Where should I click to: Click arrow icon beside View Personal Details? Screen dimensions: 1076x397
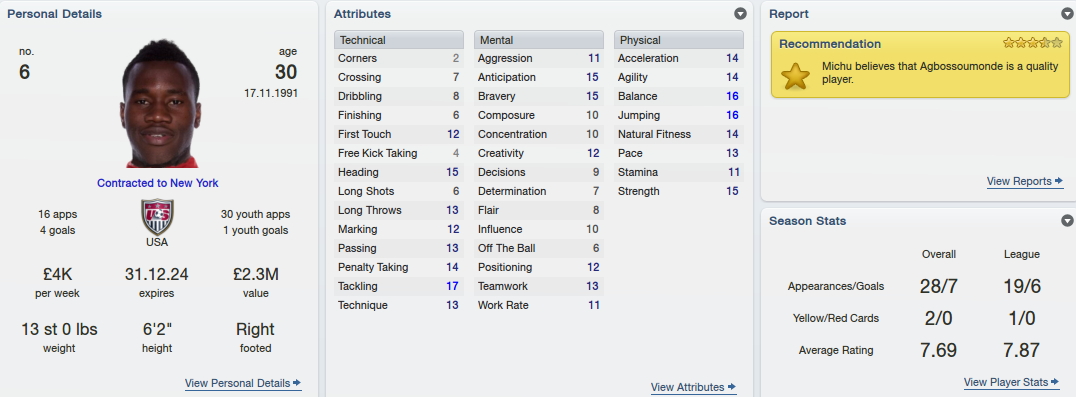coord(296,383)
